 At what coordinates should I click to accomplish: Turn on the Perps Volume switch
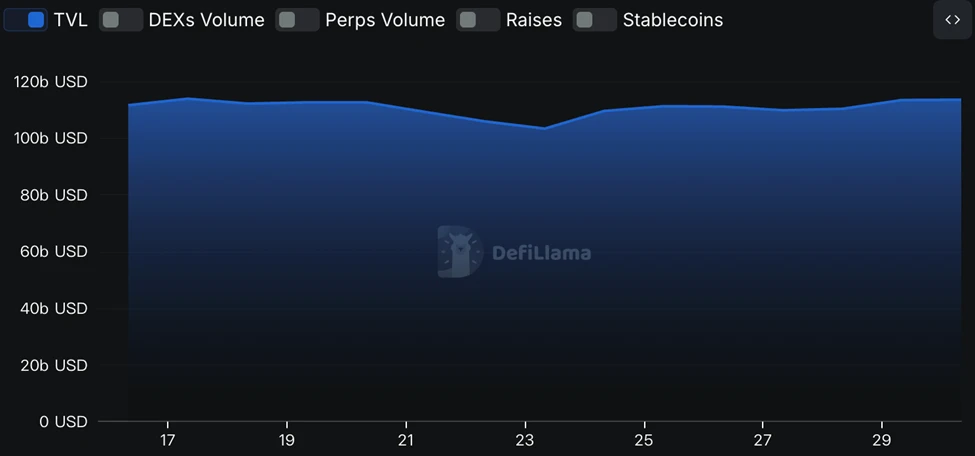click(x=297, y=20)
